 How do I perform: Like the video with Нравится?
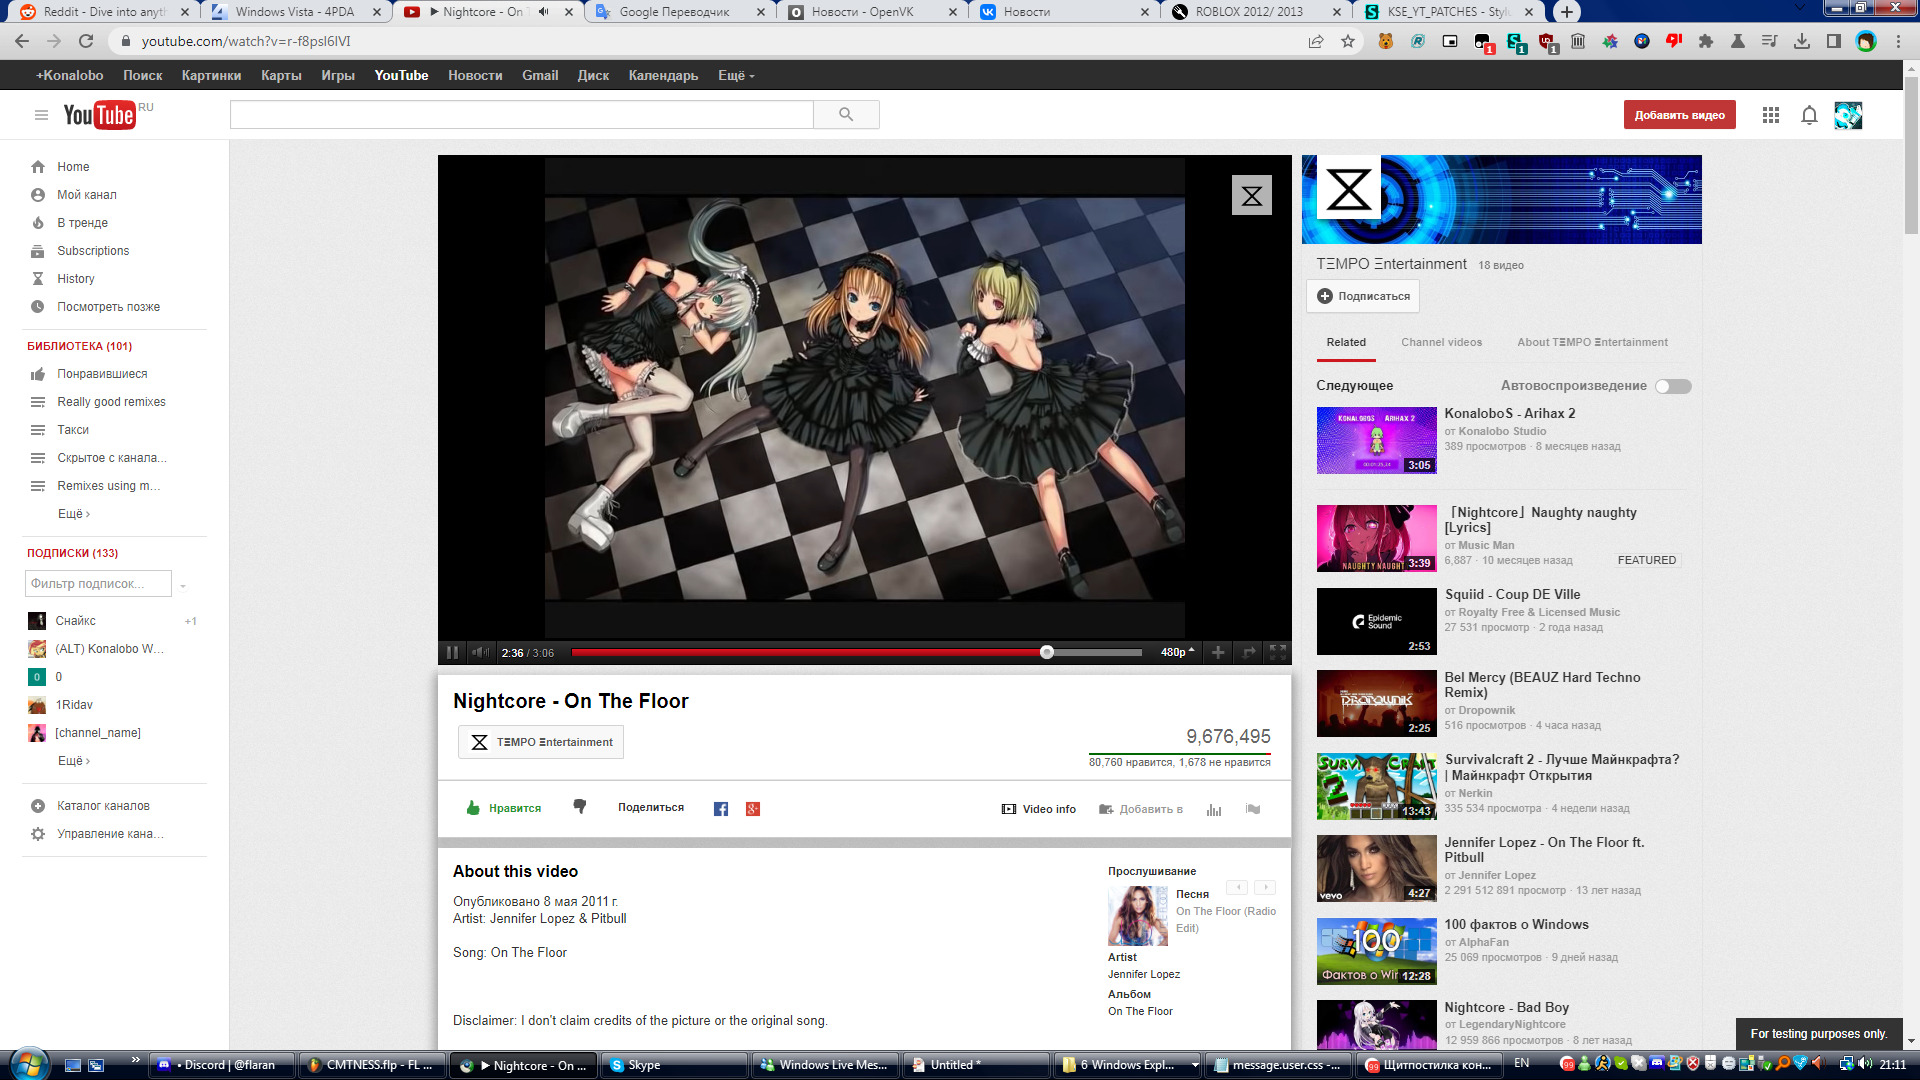pyautogui.click(x=504, y=808)
